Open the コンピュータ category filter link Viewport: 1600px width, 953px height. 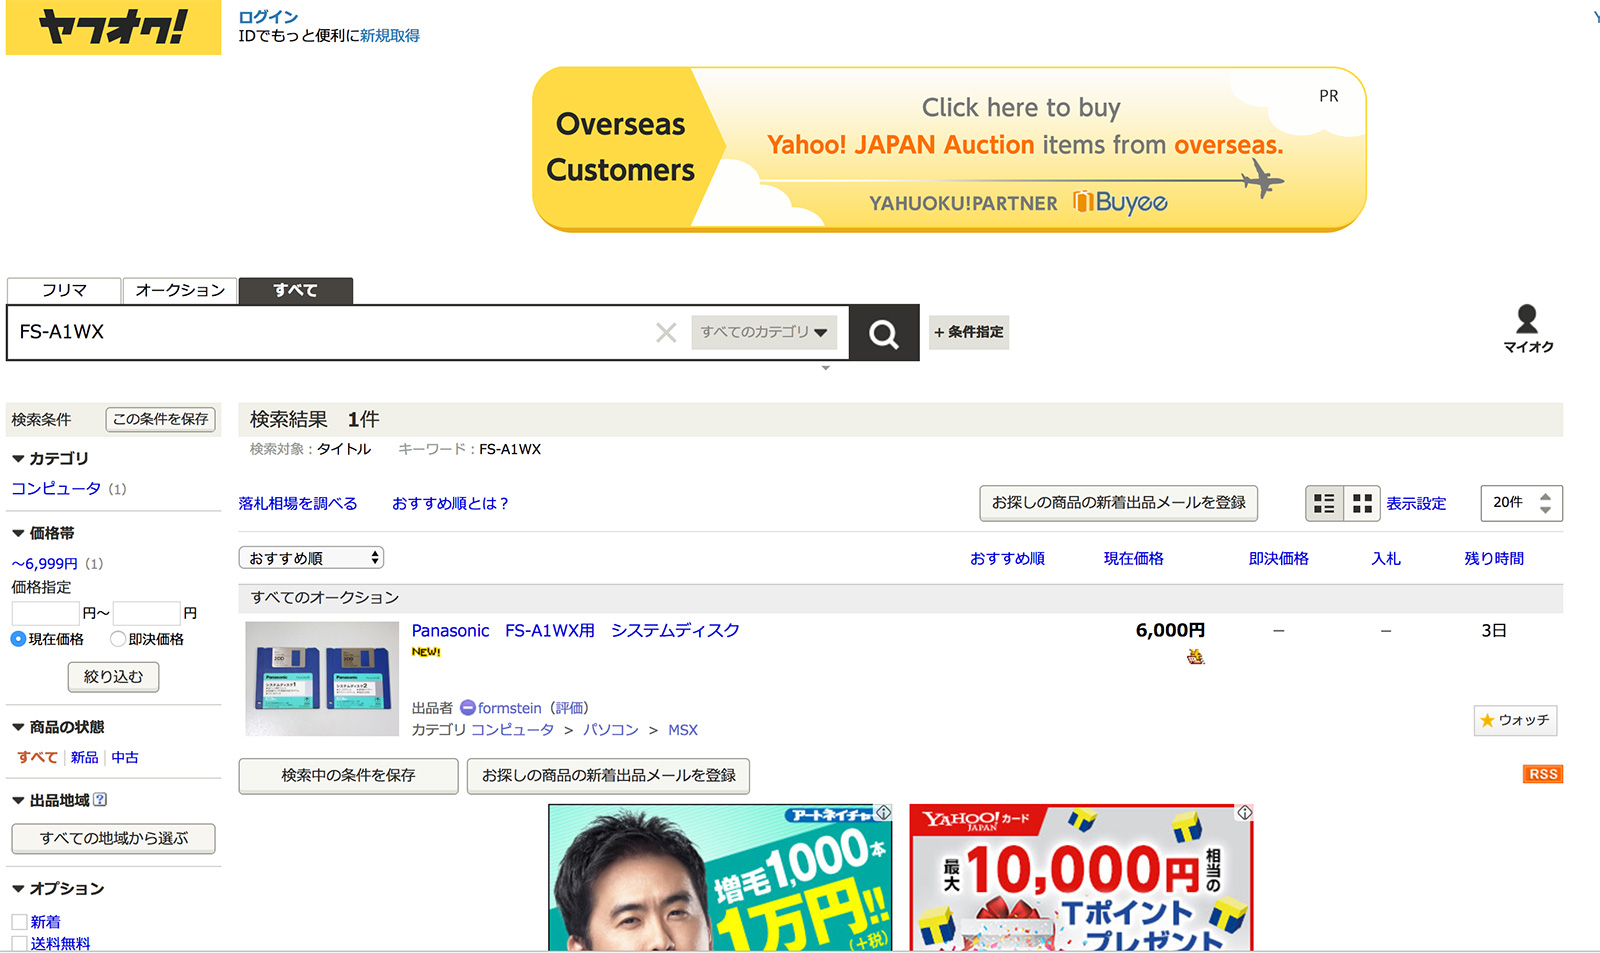pos(56,489)
